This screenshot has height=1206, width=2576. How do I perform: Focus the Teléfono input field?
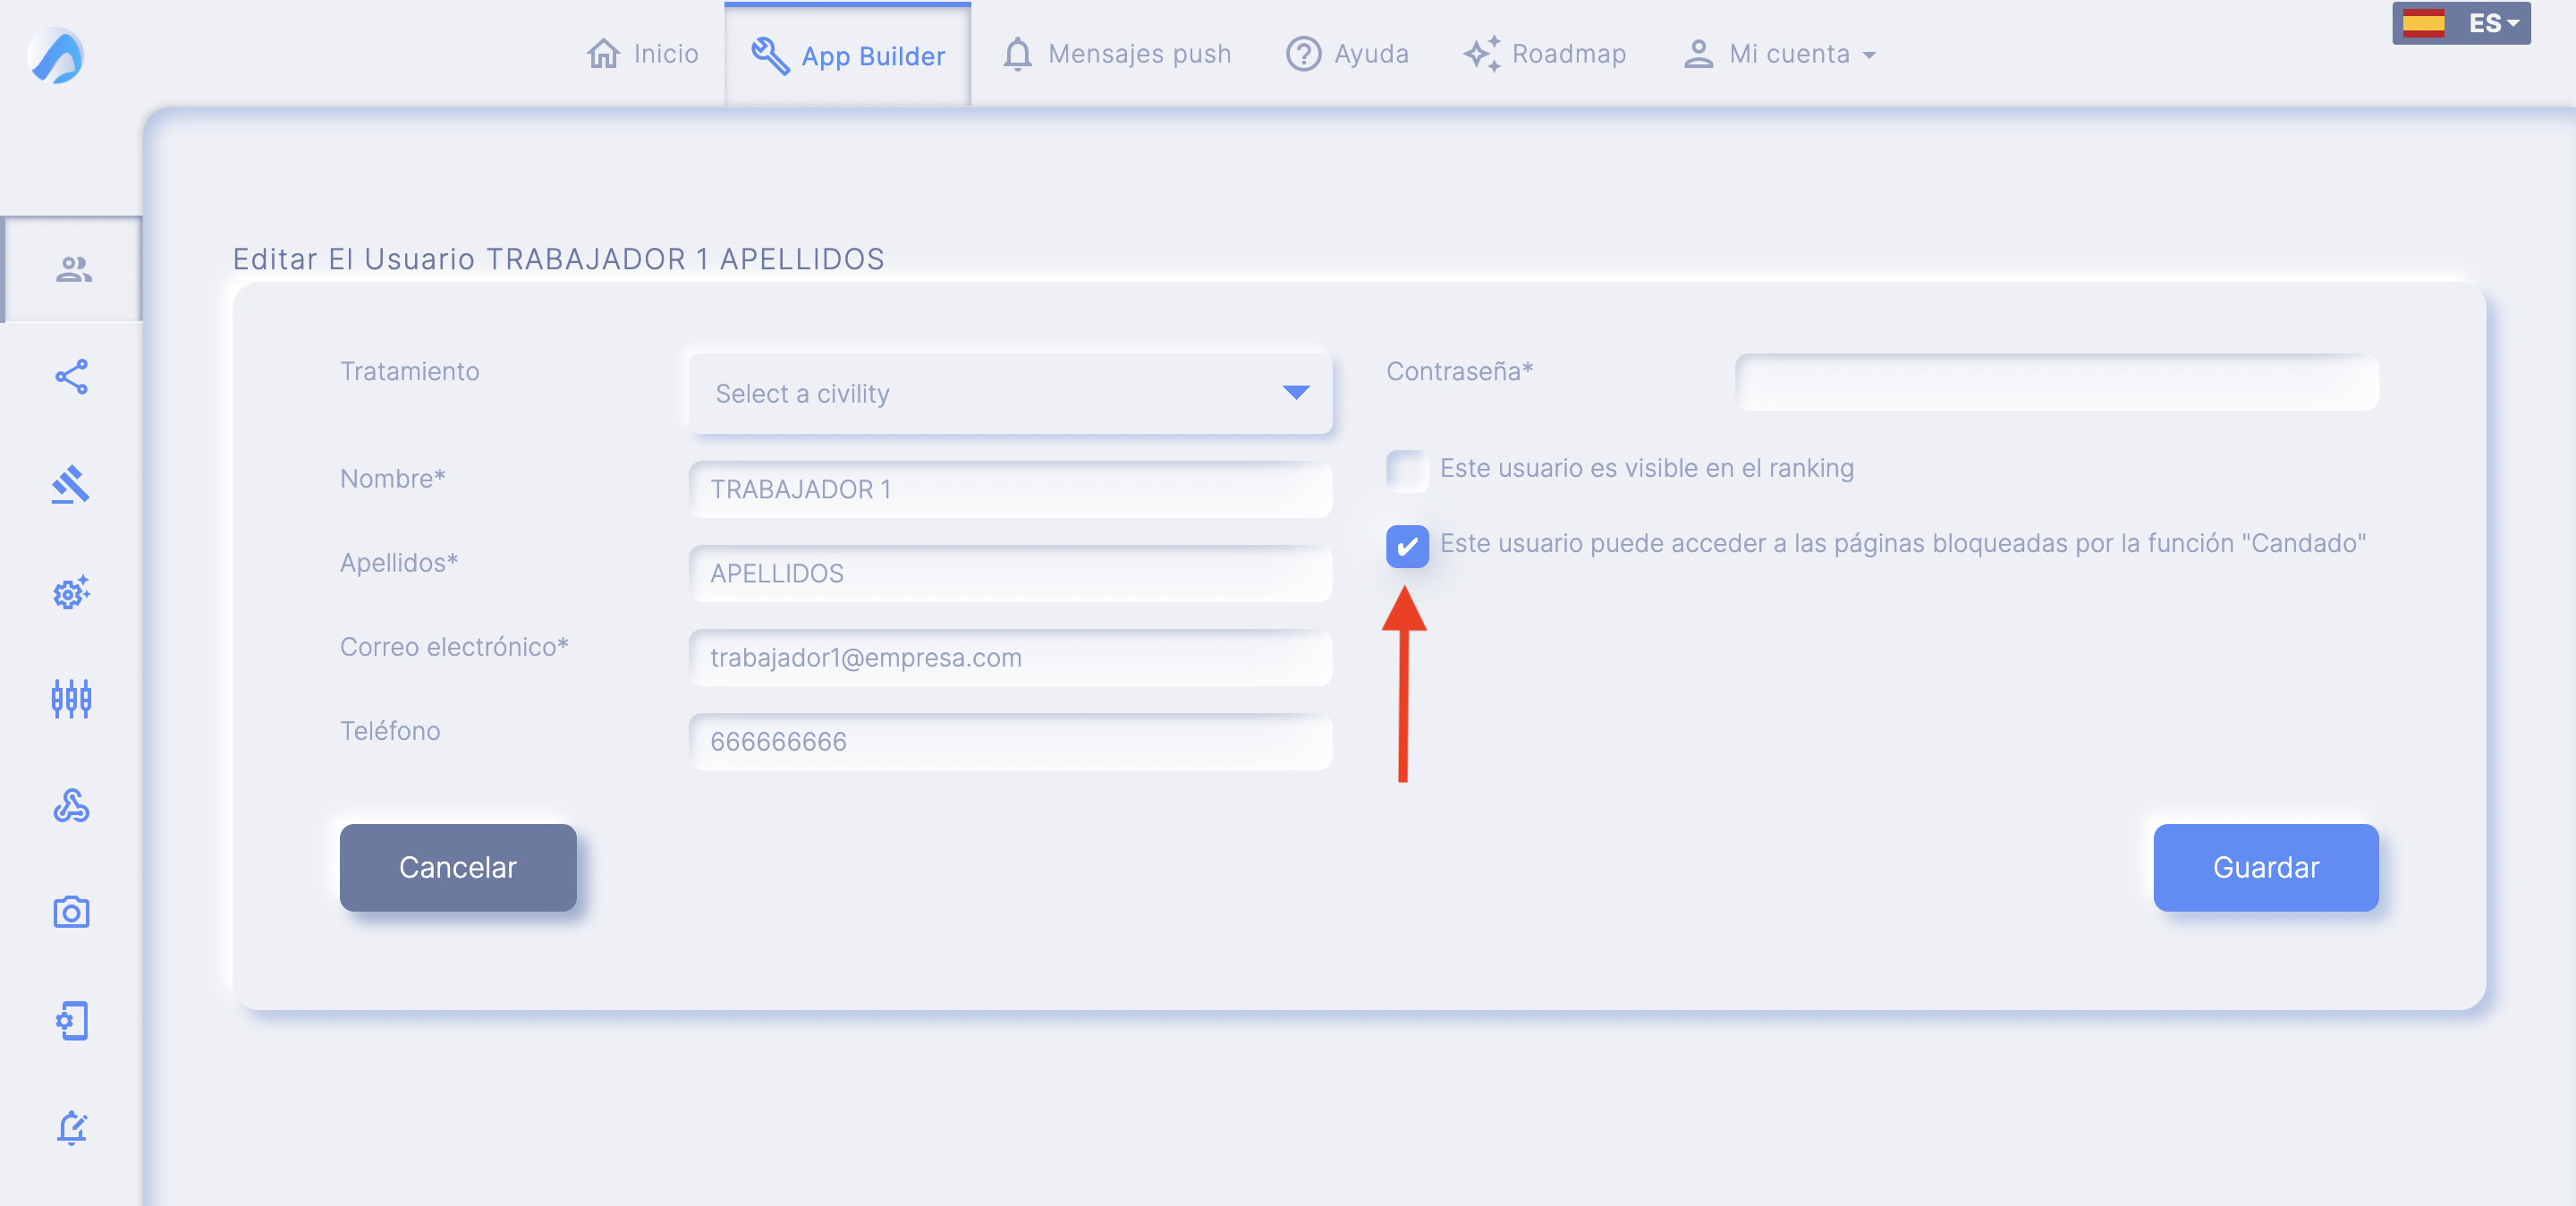point(1010,741)
